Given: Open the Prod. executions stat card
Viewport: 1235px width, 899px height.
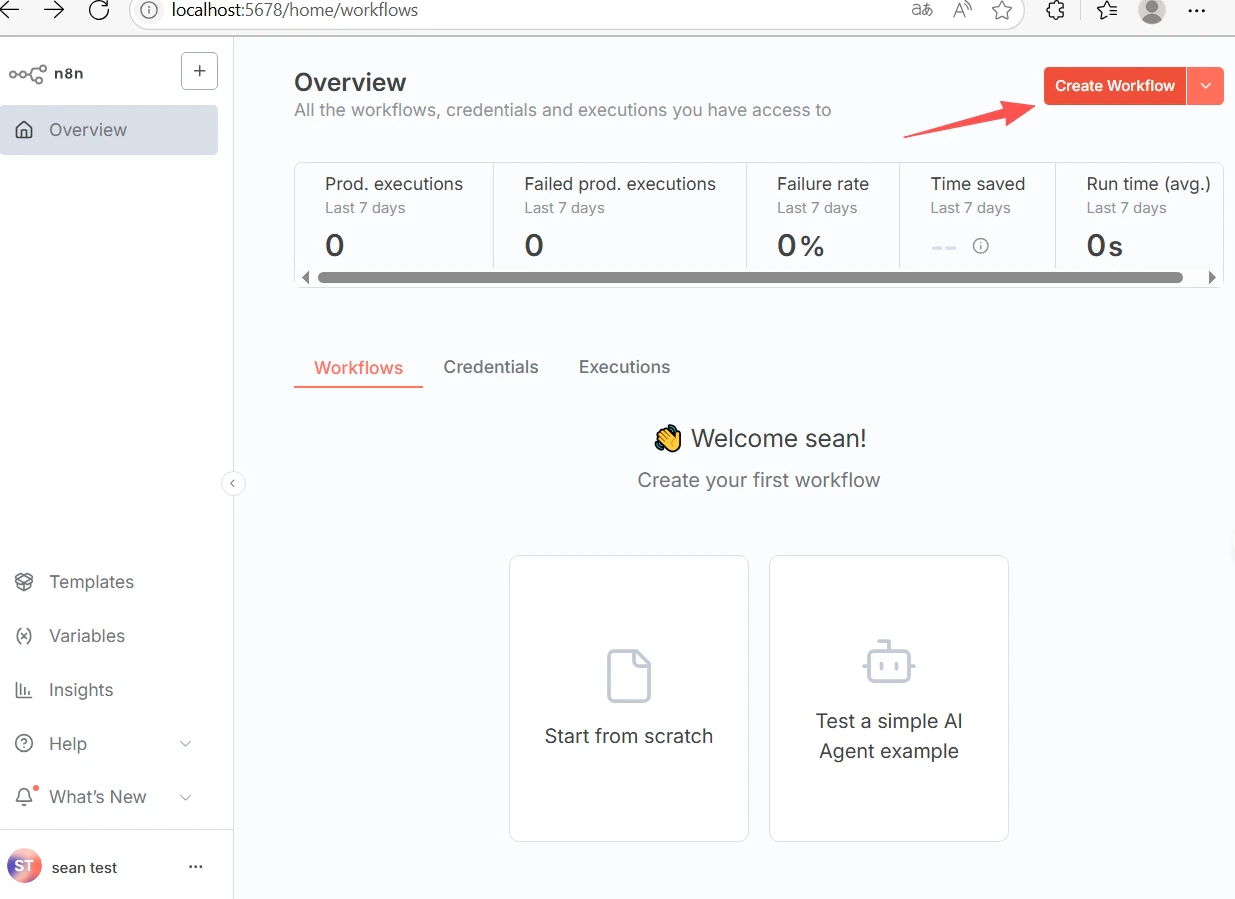Looking at the screenshot, I should click(394, 216).
